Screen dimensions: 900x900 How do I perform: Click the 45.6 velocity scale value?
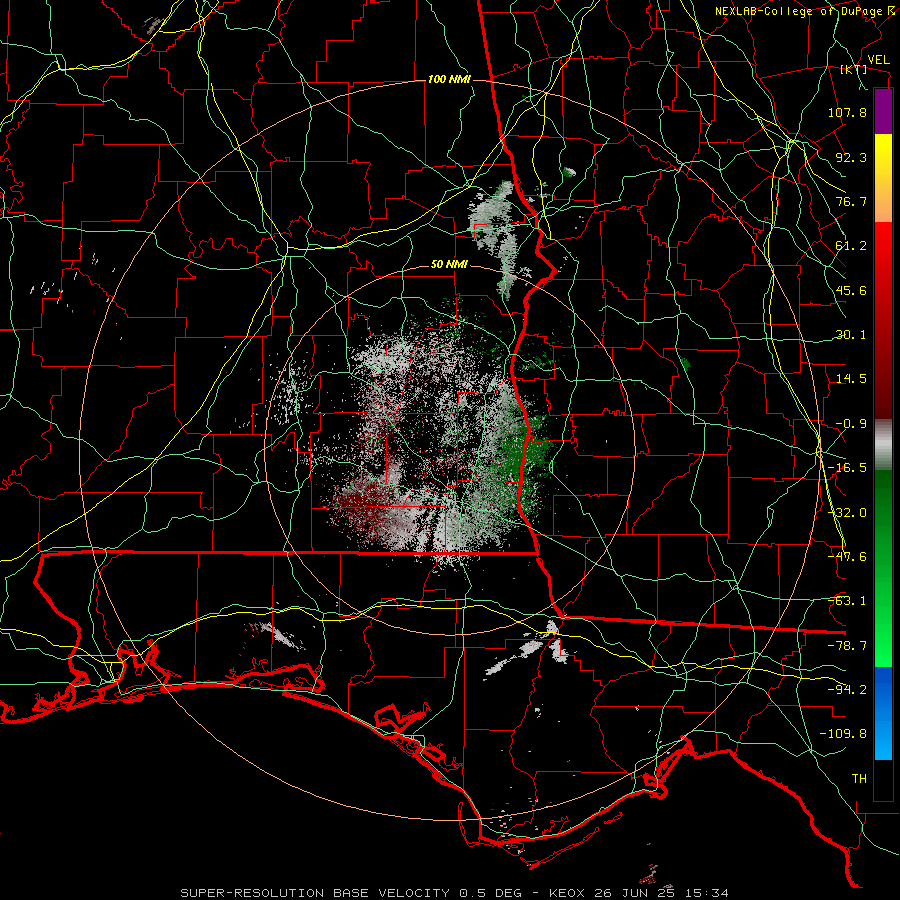pos(851,290)
